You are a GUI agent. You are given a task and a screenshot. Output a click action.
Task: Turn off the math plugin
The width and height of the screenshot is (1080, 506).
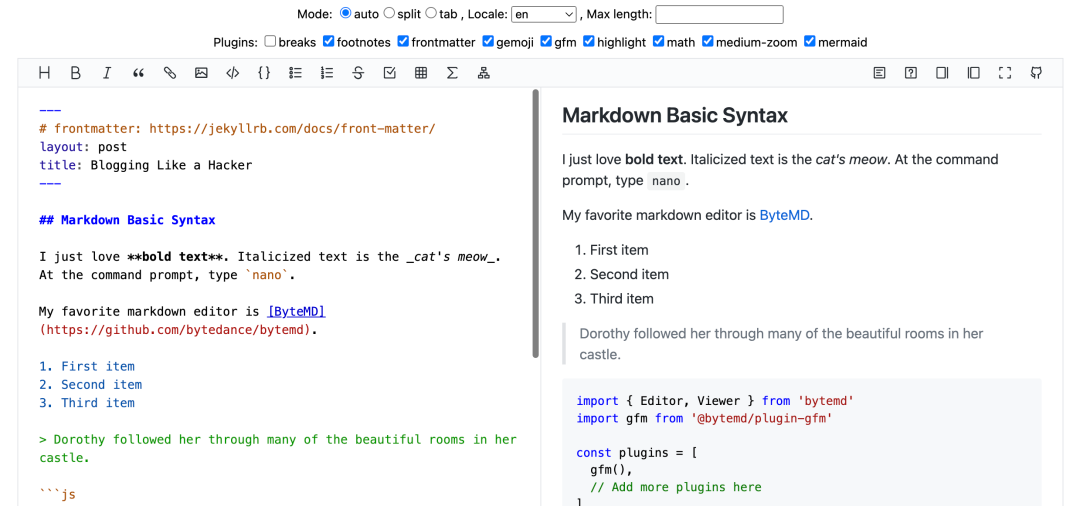click(659, 41)
